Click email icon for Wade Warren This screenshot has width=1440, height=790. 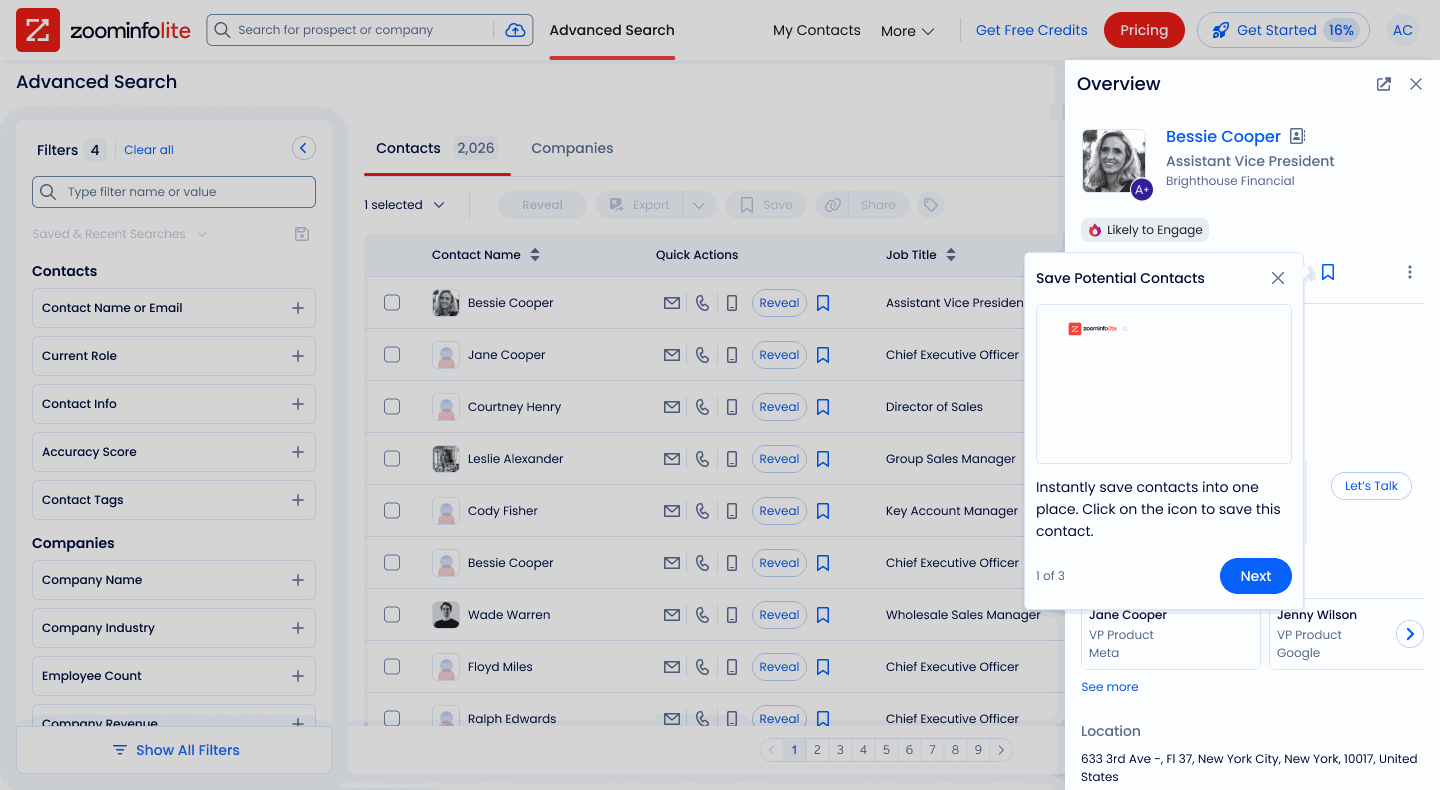(x=672, y=615)
